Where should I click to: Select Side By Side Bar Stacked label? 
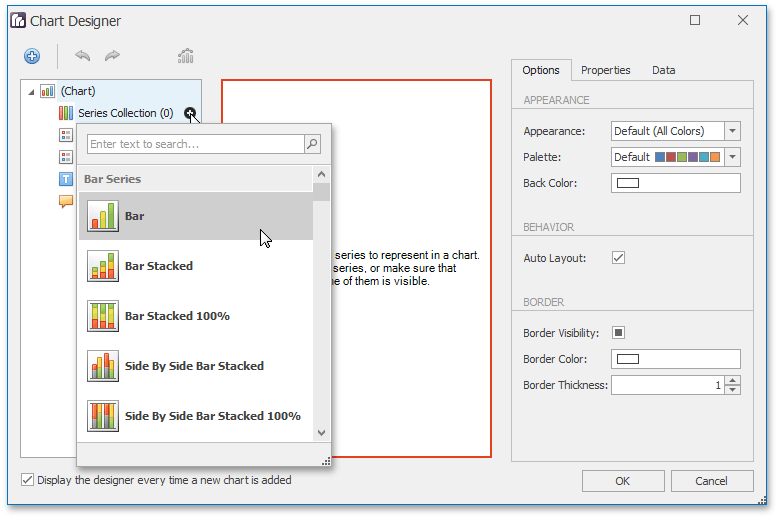tap(194, 366)
